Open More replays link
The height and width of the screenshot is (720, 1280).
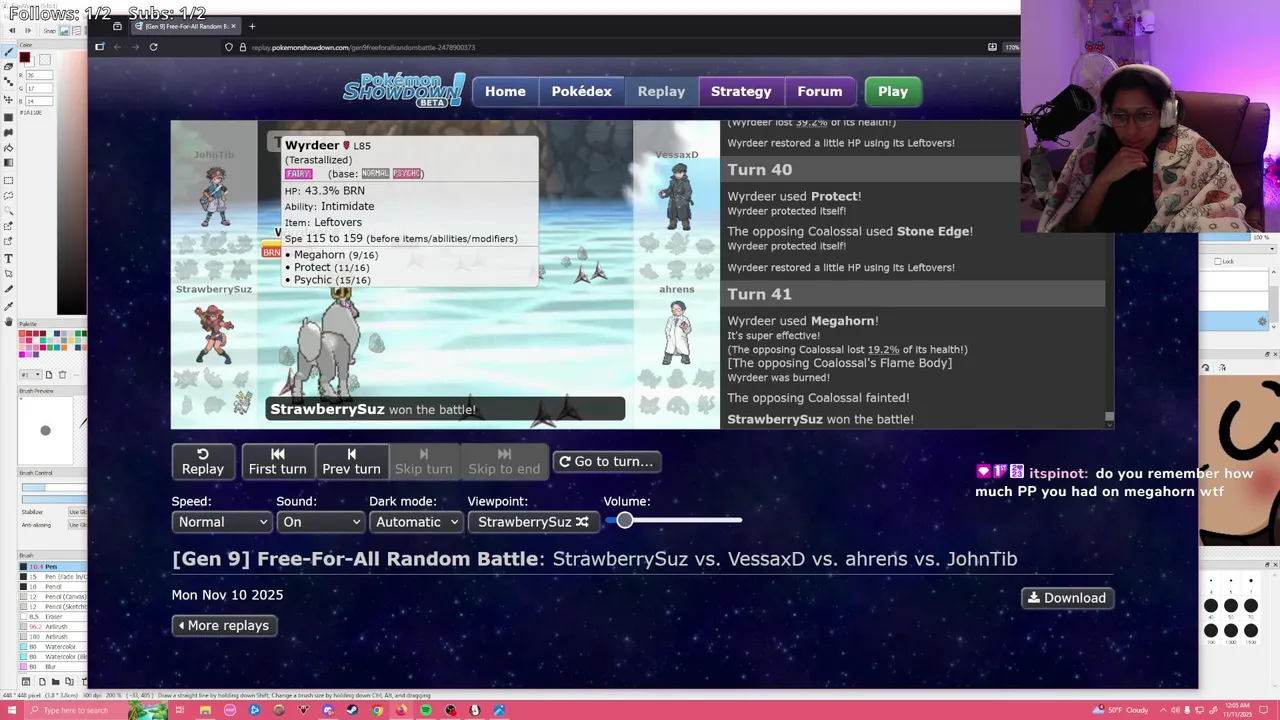[223, 625]
